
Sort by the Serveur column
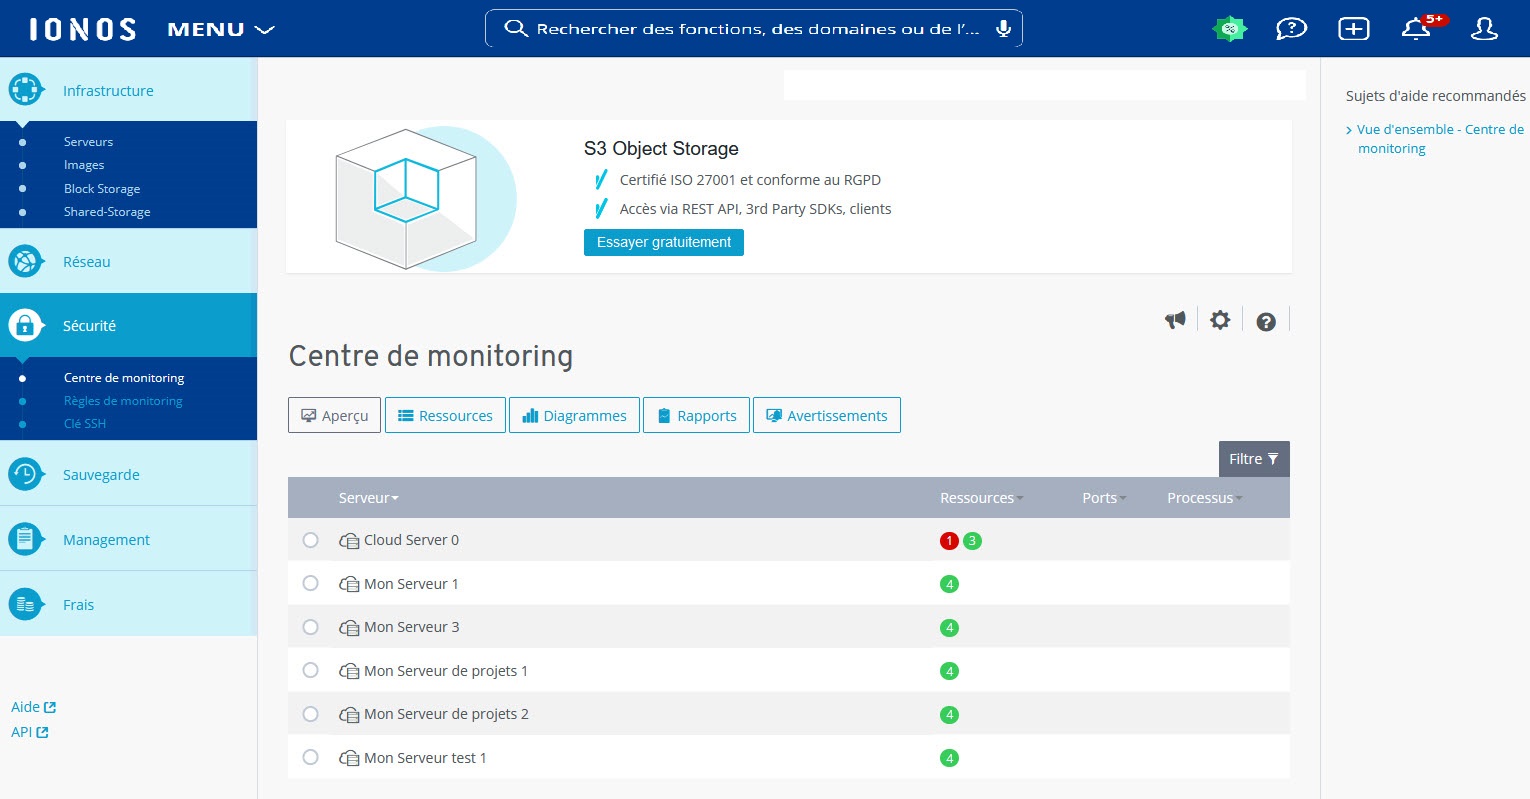[x=368, y=498]
